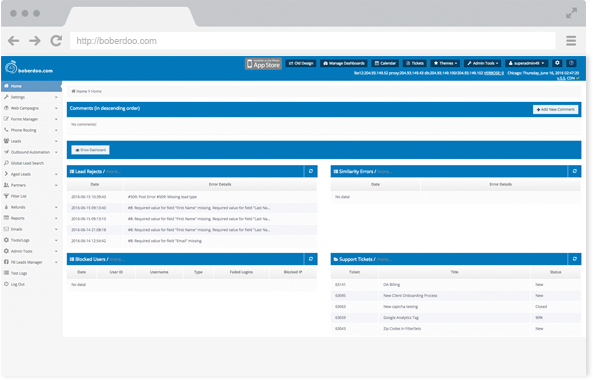593x380 pixels.
Task: Click Support Tickets folder icon
Action: 335,259
